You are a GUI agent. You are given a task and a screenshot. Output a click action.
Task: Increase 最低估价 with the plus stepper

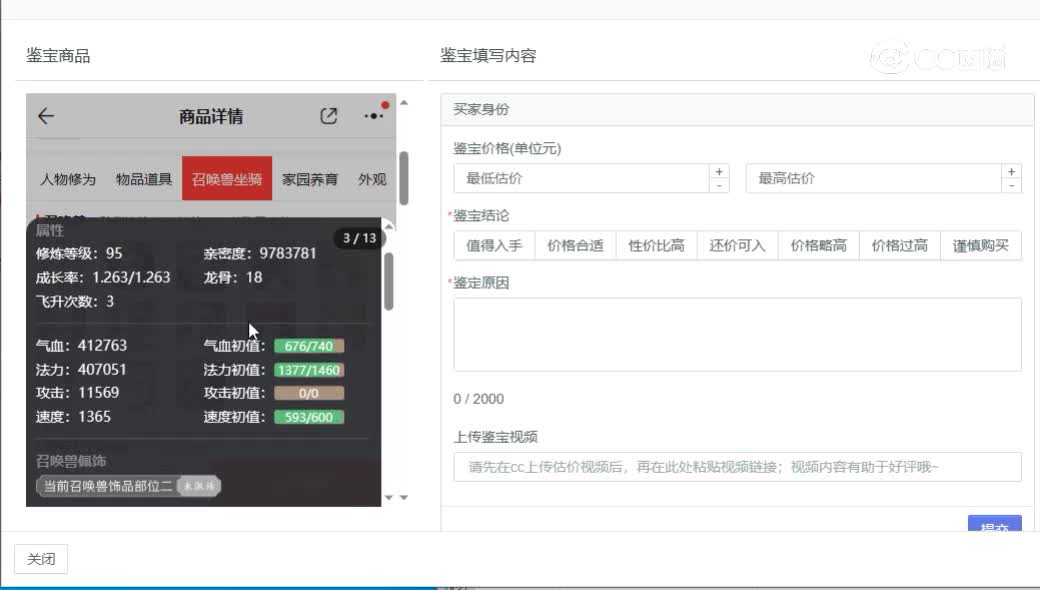(x=719, y=172)
